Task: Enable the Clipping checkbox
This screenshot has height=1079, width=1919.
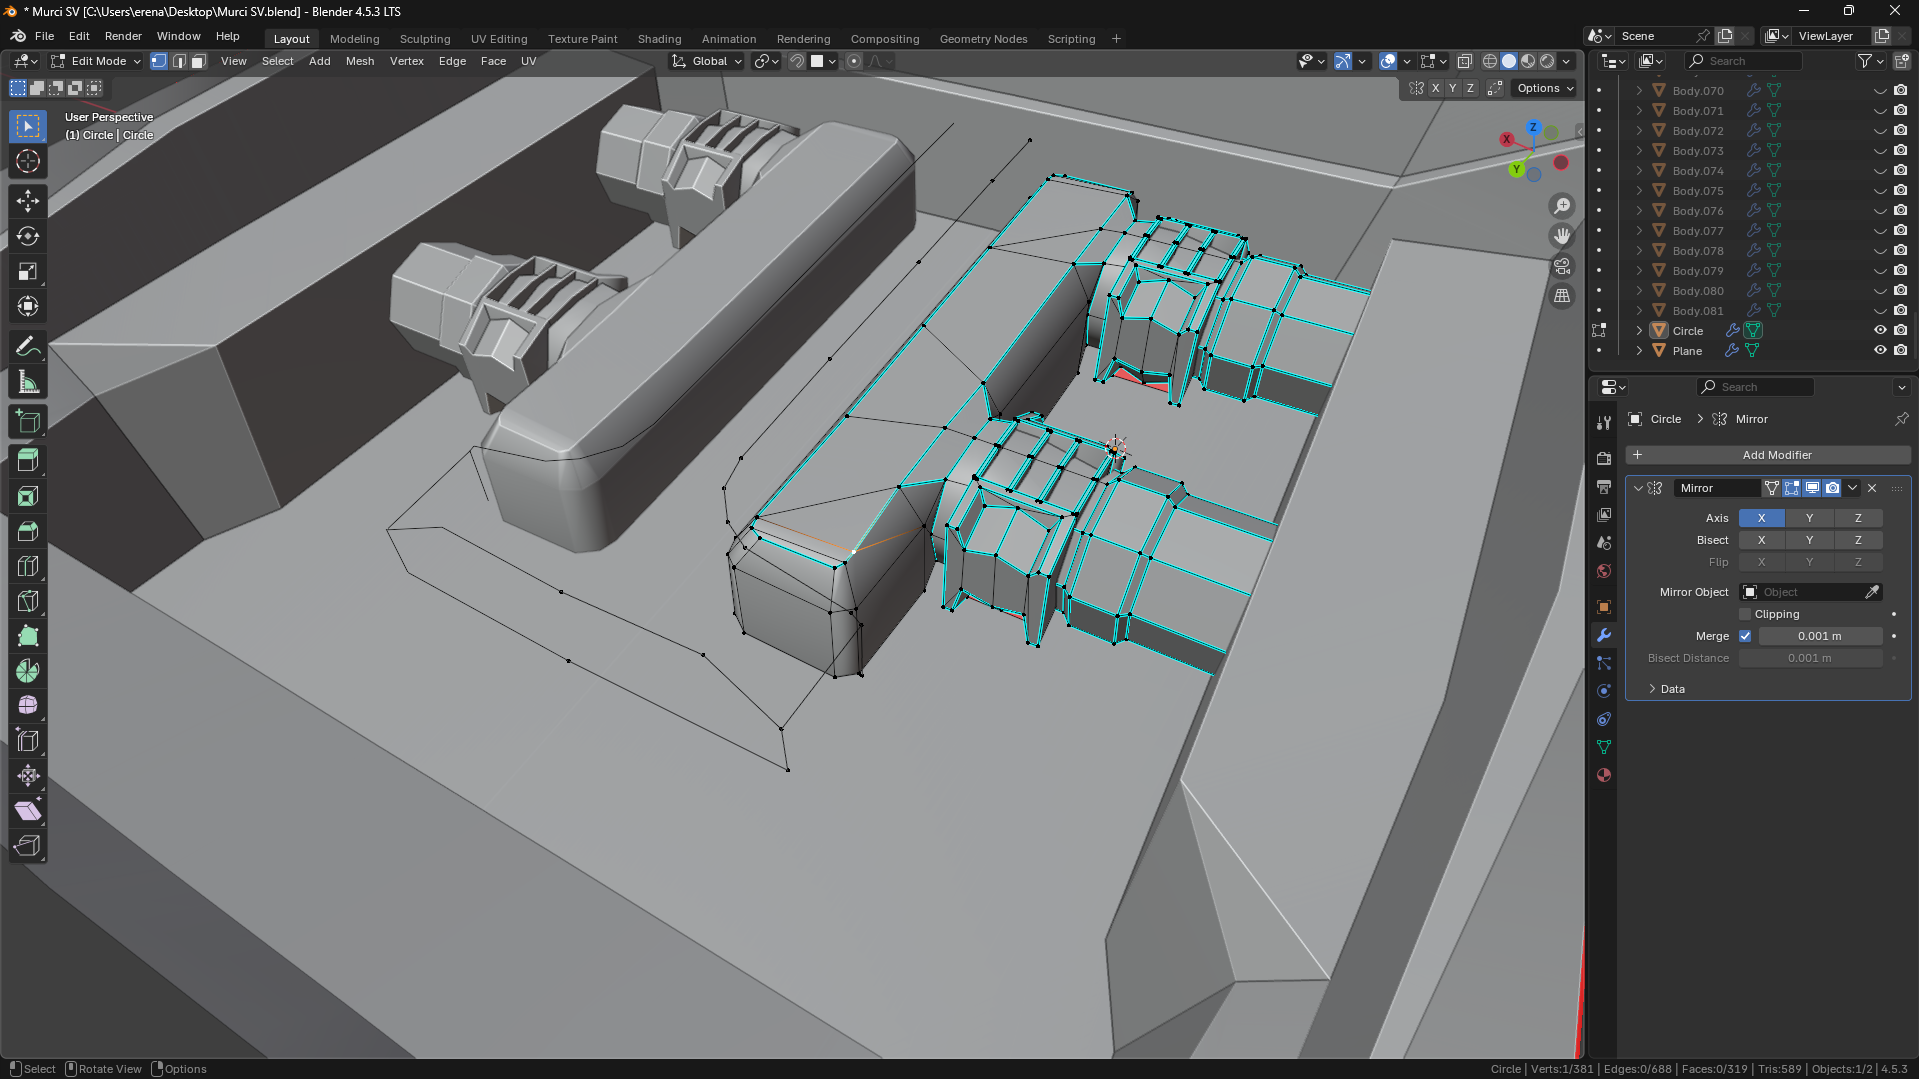Action: [1745, 614]
